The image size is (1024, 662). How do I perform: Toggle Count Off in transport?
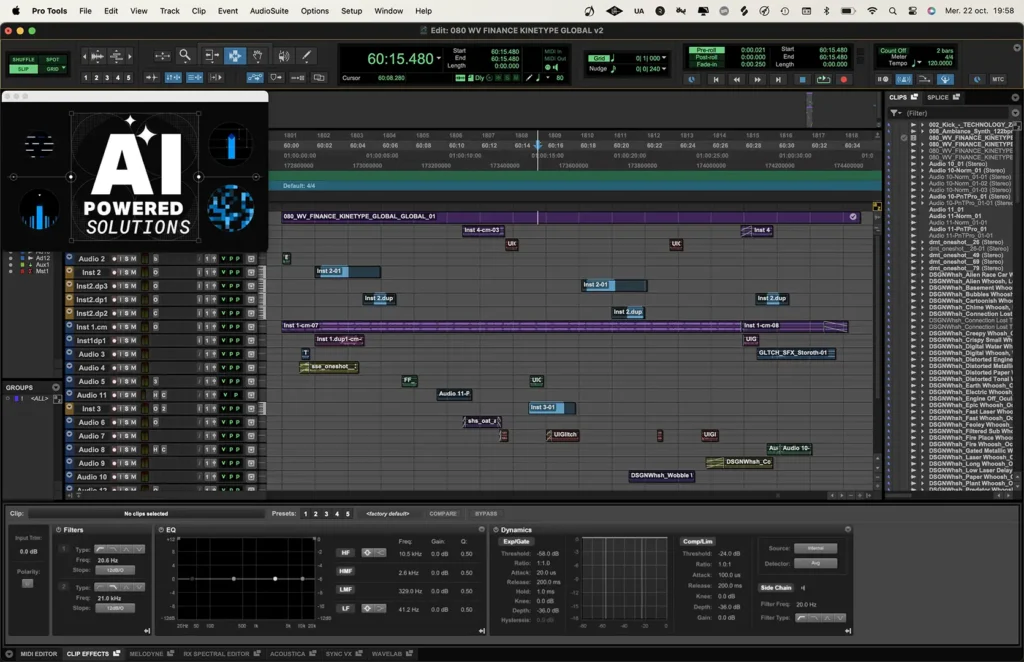point(893,49)
